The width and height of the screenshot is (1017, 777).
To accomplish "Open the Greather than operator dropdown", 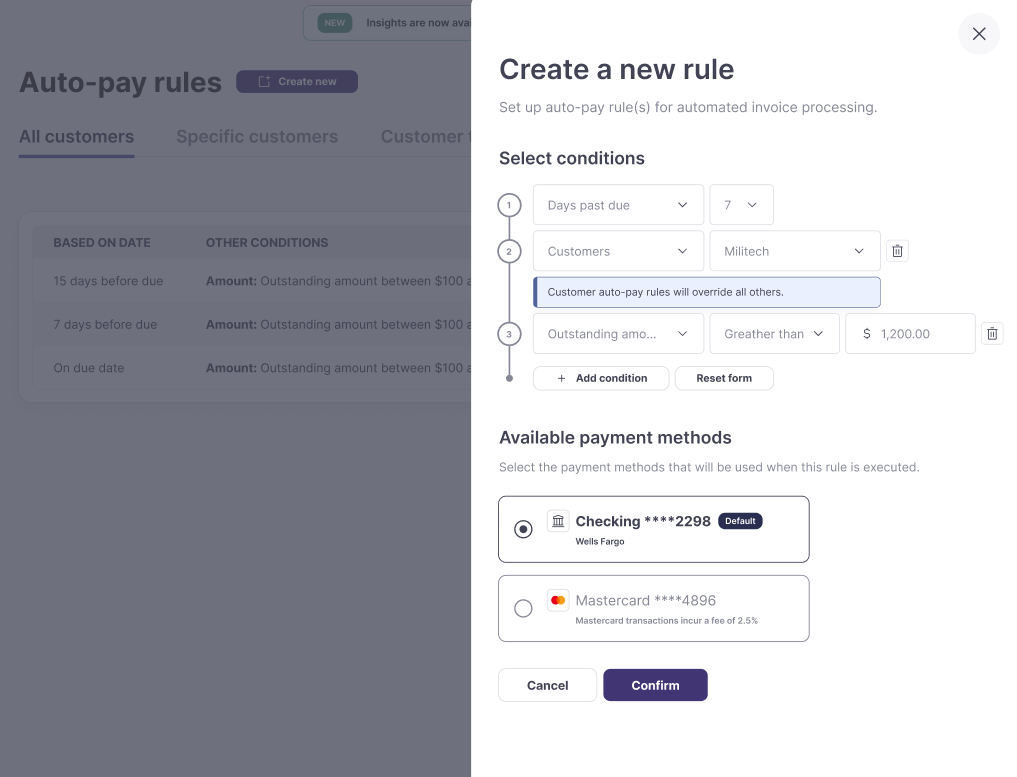I will pyautogui.click(x=774, y=334).
